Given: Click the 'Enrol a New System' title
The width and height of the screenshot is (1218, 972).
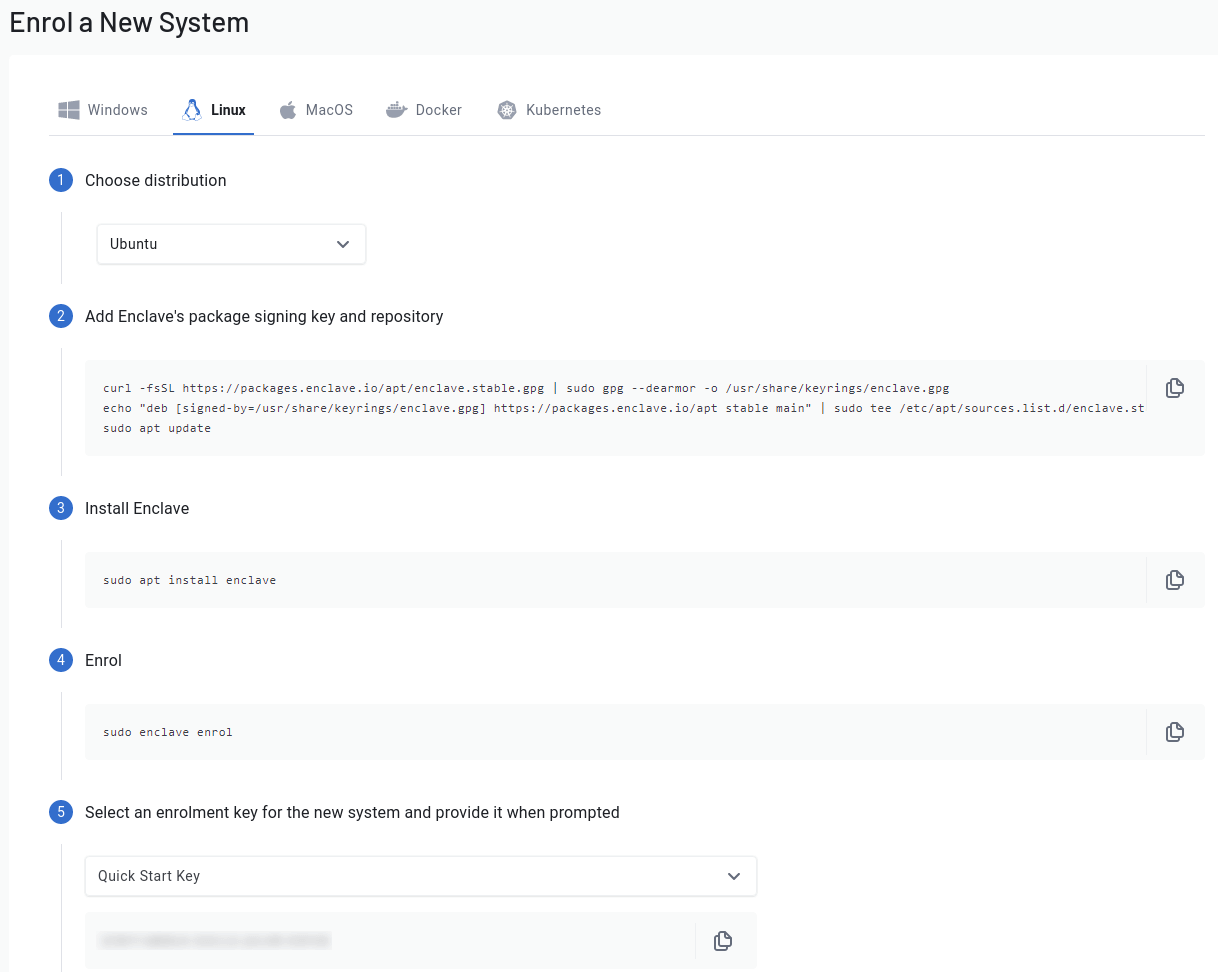Looking at the screenshot, I should (x=129, y=22).
